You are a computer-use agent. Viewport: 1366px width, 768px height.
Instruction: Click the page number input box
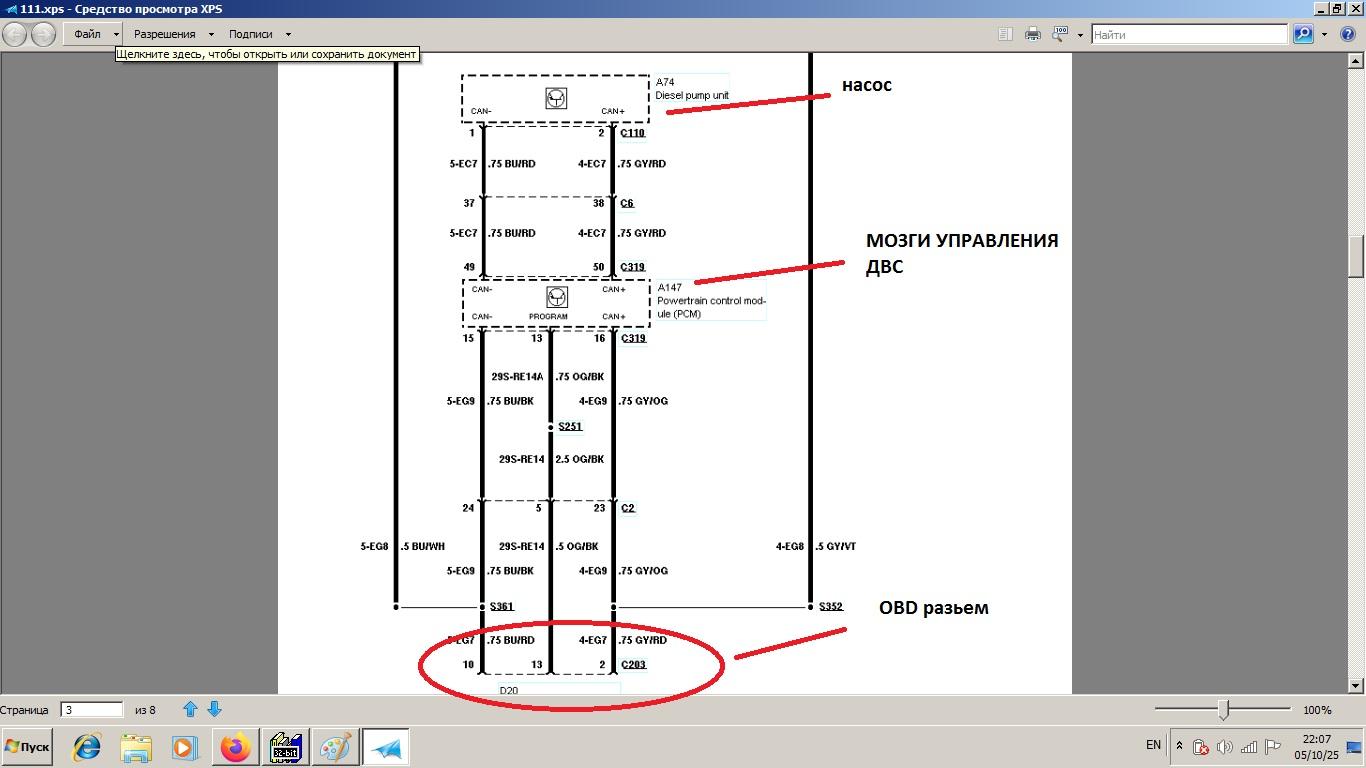tap(91, 710)
